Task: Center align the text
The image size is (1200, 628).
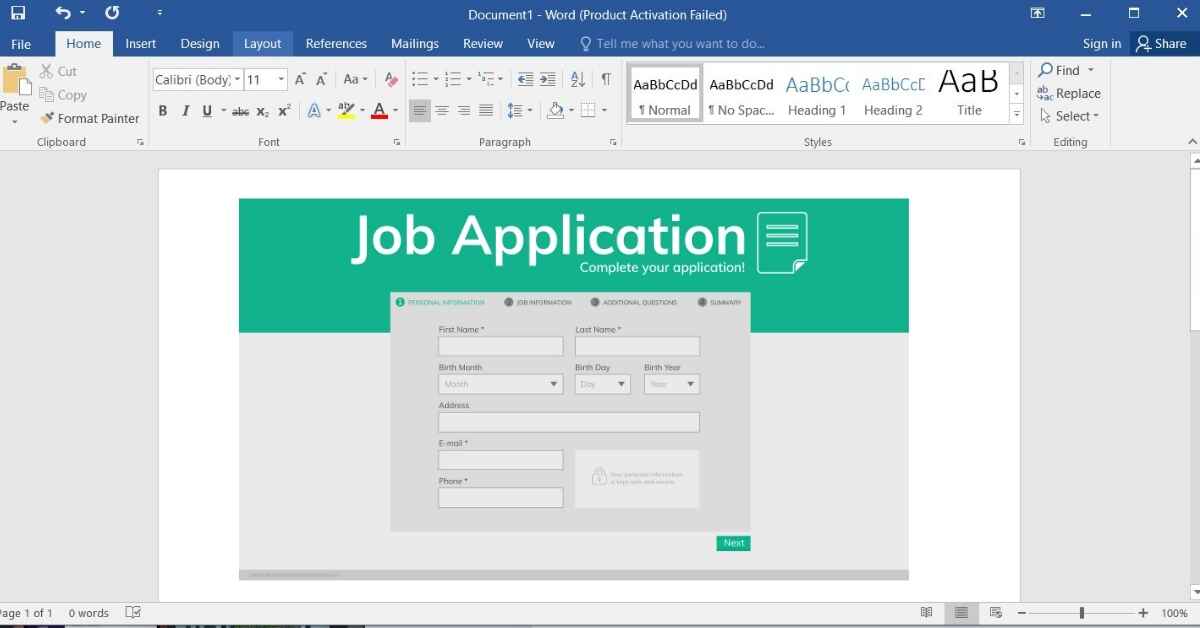Action: tap(442, 111)
